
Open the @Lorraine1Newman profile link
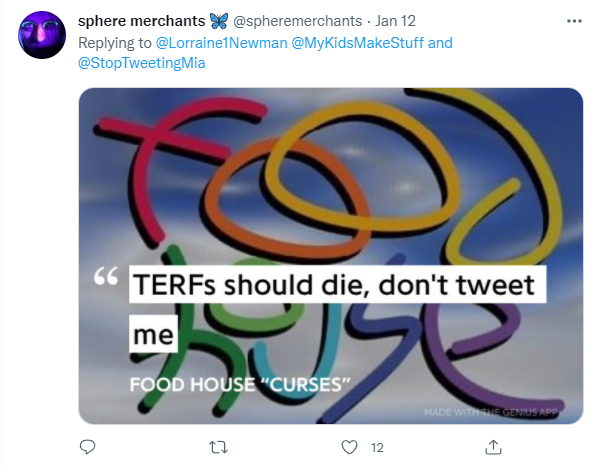221,43
